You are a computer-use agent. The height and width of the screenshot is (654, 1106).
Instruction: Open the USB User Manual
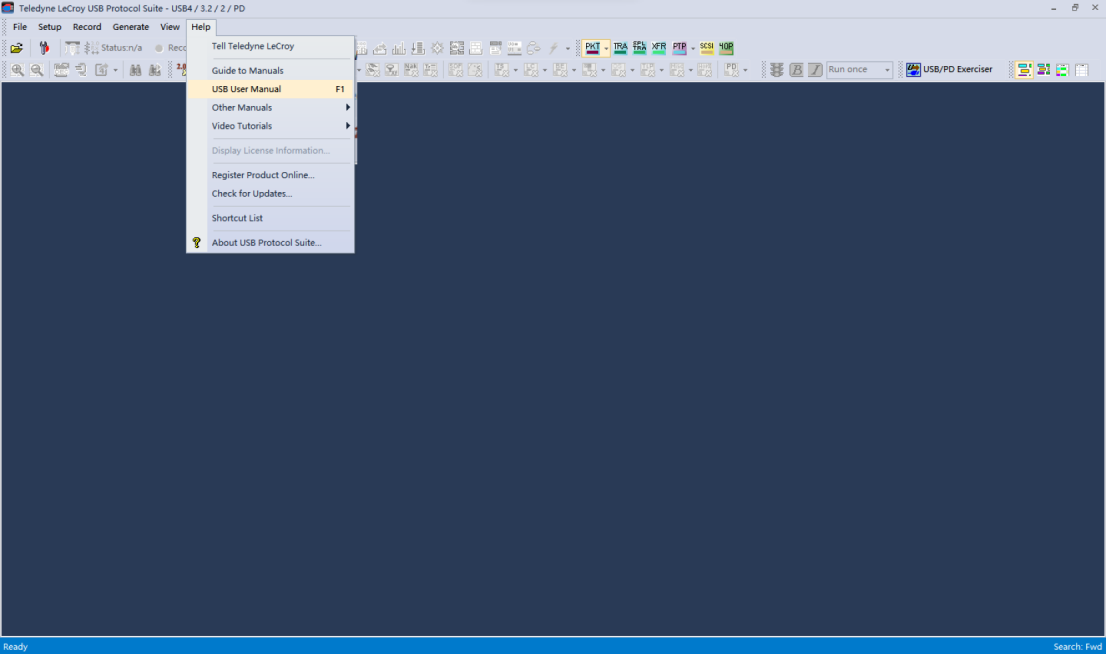(x=270, y=89)
